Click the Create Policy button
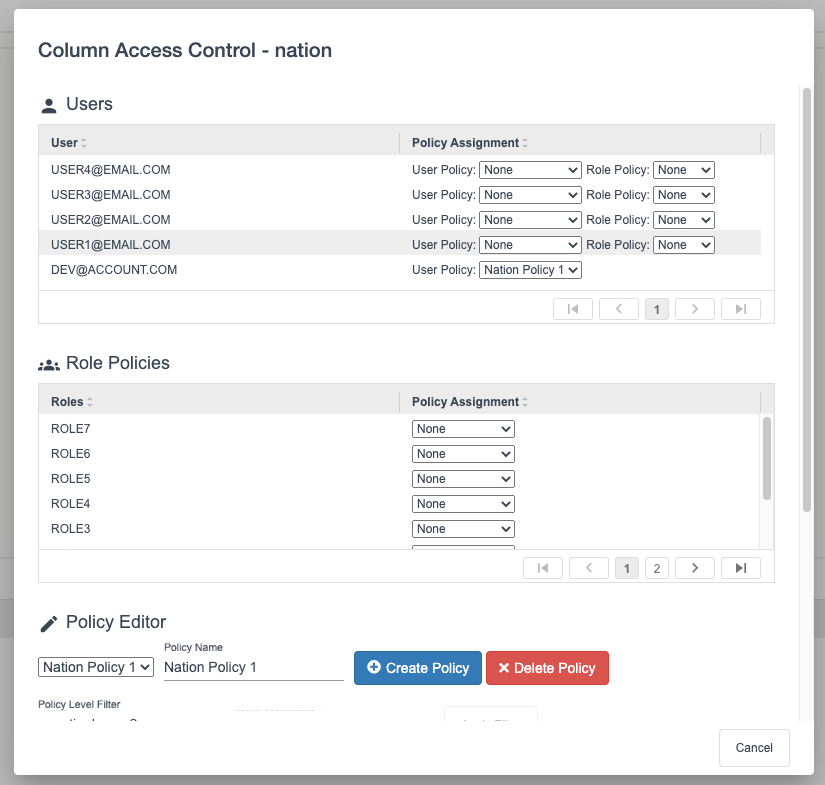 click(x=417, y=668)
